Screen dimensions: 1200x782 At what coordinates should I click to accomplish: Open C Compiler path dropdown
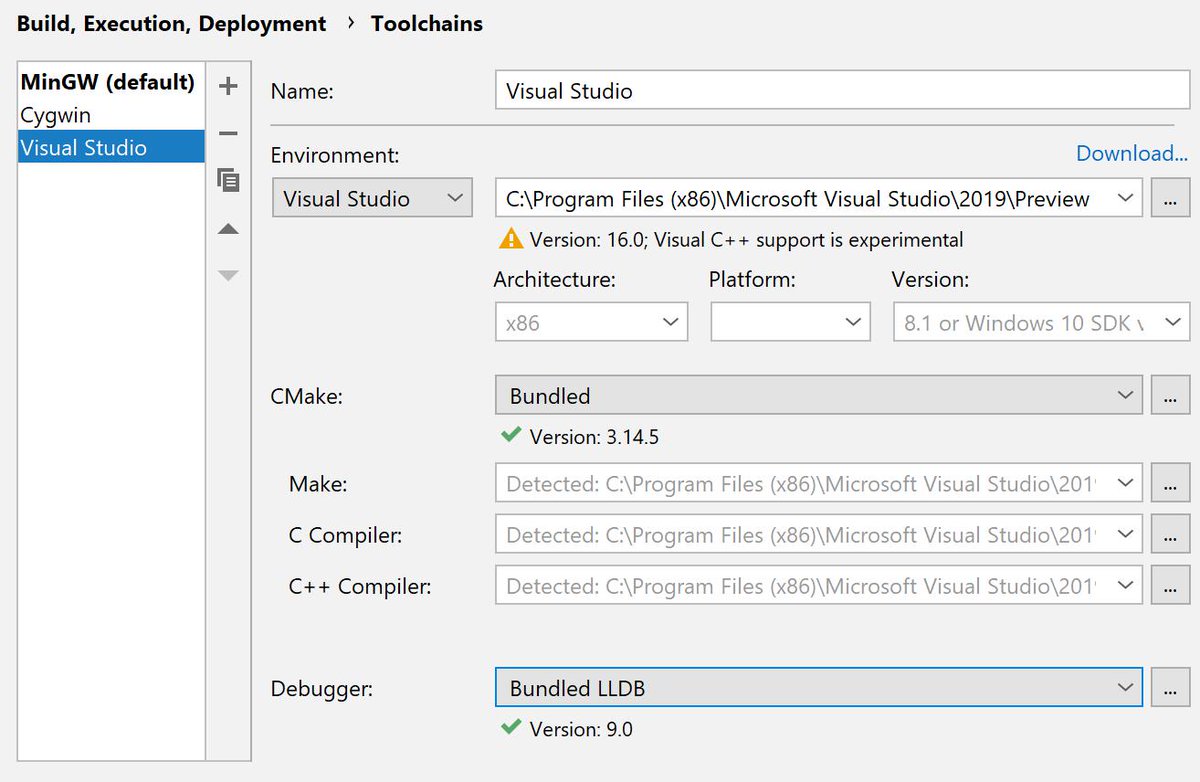point(818,535)
